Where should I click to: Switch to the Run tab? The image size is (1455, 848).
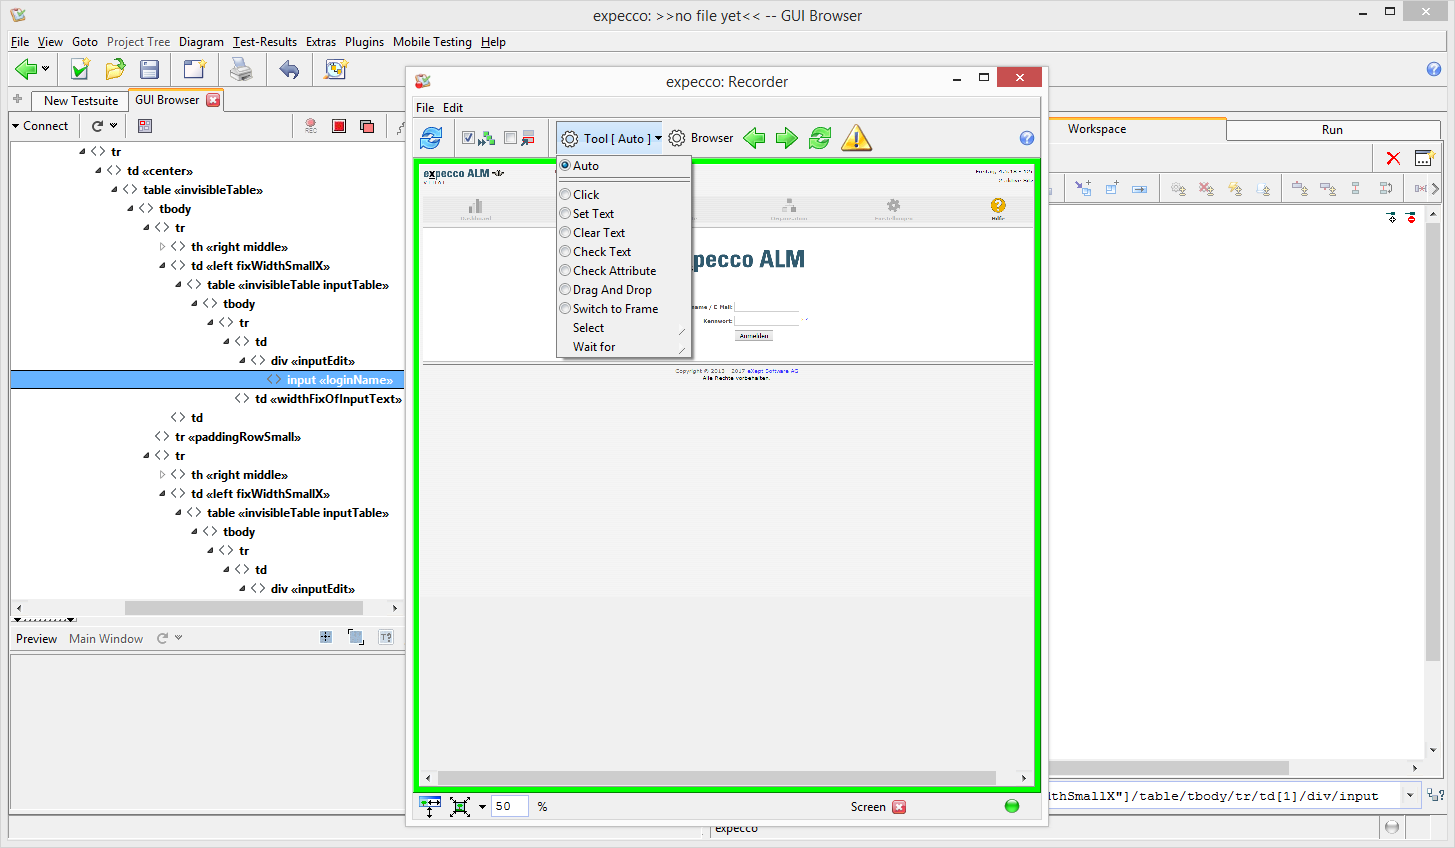click(1331, 130)
